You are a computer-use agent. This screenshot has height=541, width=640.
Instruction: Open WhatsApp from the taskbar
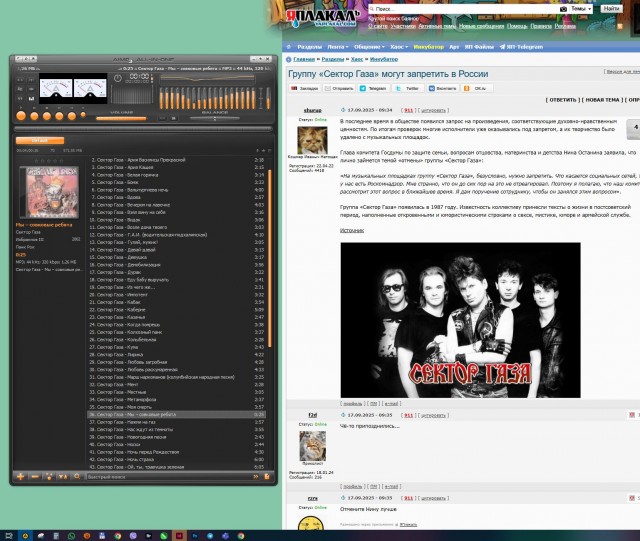pos(72,536)
